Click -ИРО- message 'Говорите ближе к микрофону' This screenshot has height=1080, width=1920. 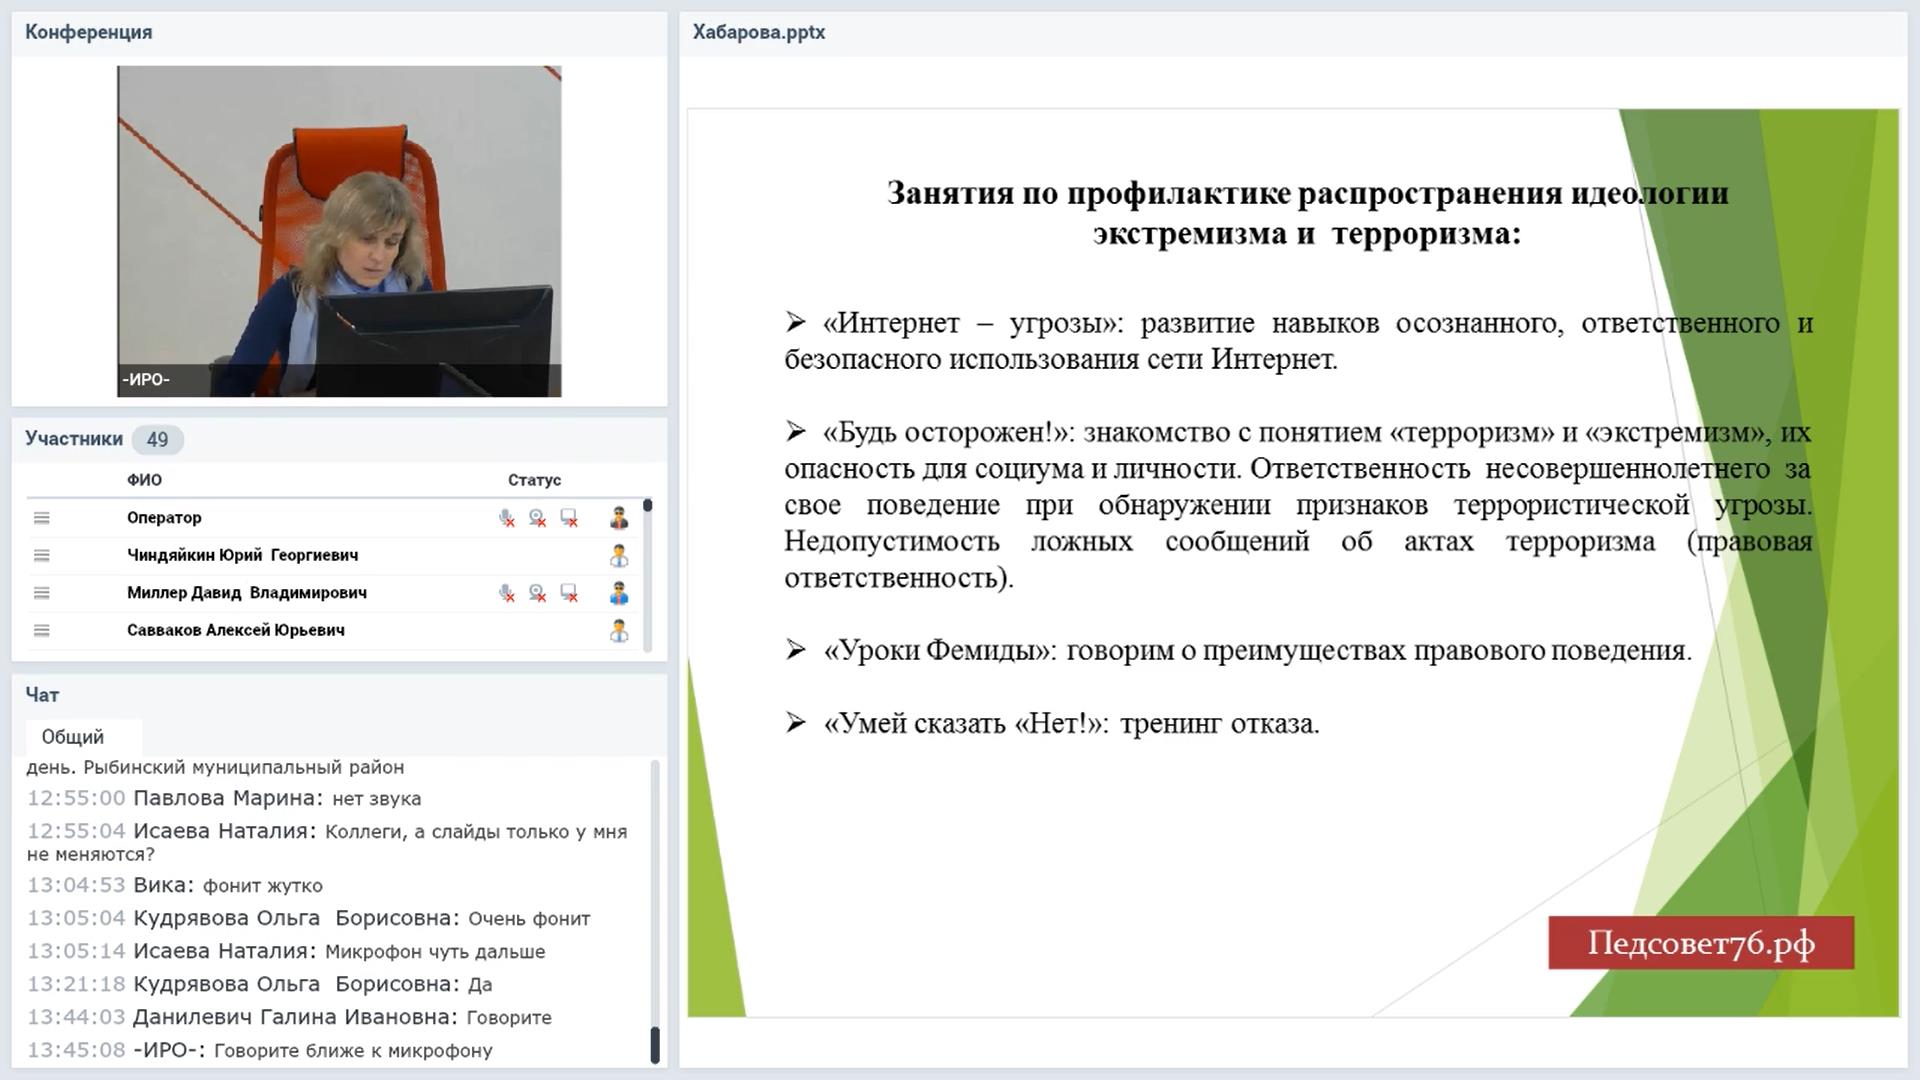(260, 1051)
